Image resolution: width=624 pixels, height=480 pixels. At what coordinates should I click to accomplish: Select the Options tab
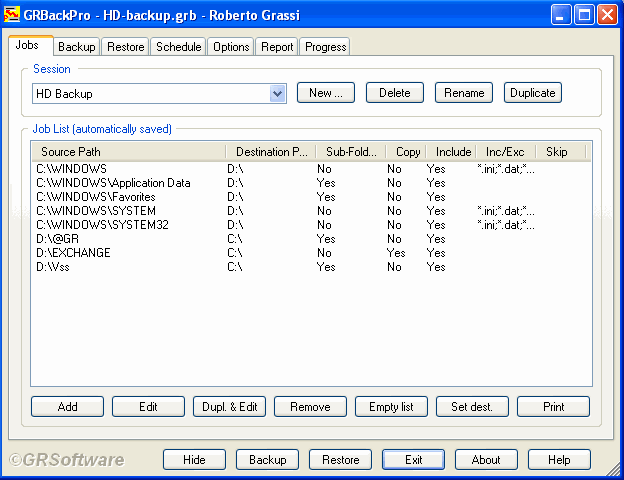click(x=231, y=47)
